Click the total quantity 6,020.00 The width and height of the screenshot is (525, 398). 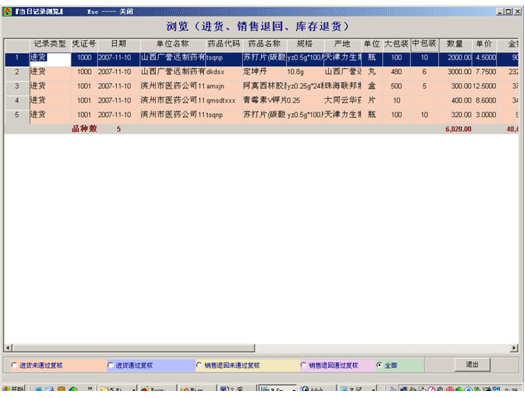click(x=458, y=129)
